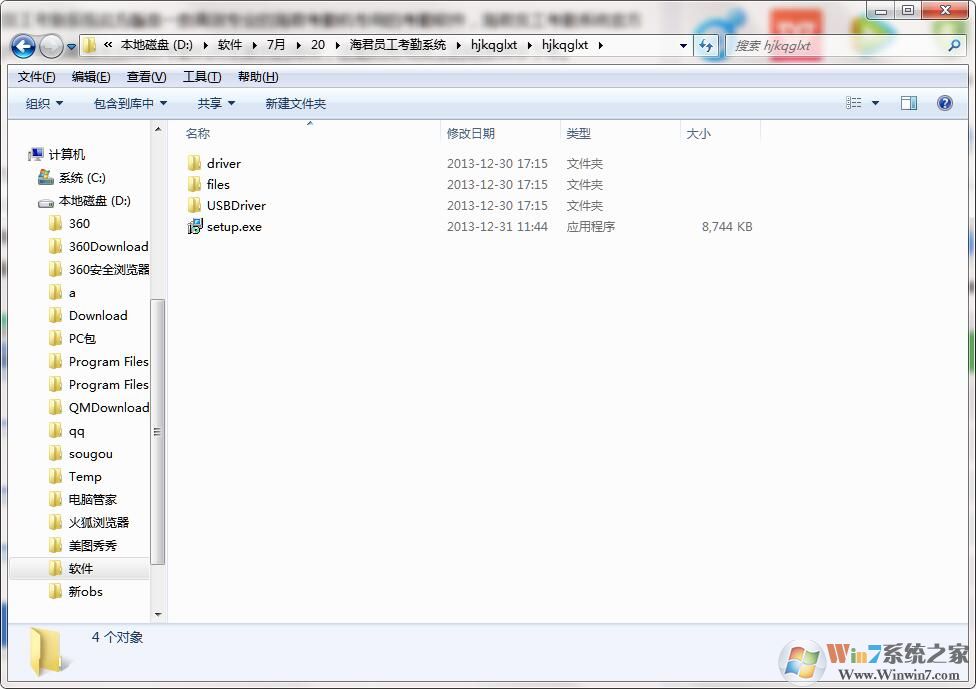The image size is (976, 689).
Task: Open the 帮助(H) menu
Action: [258, 77]
